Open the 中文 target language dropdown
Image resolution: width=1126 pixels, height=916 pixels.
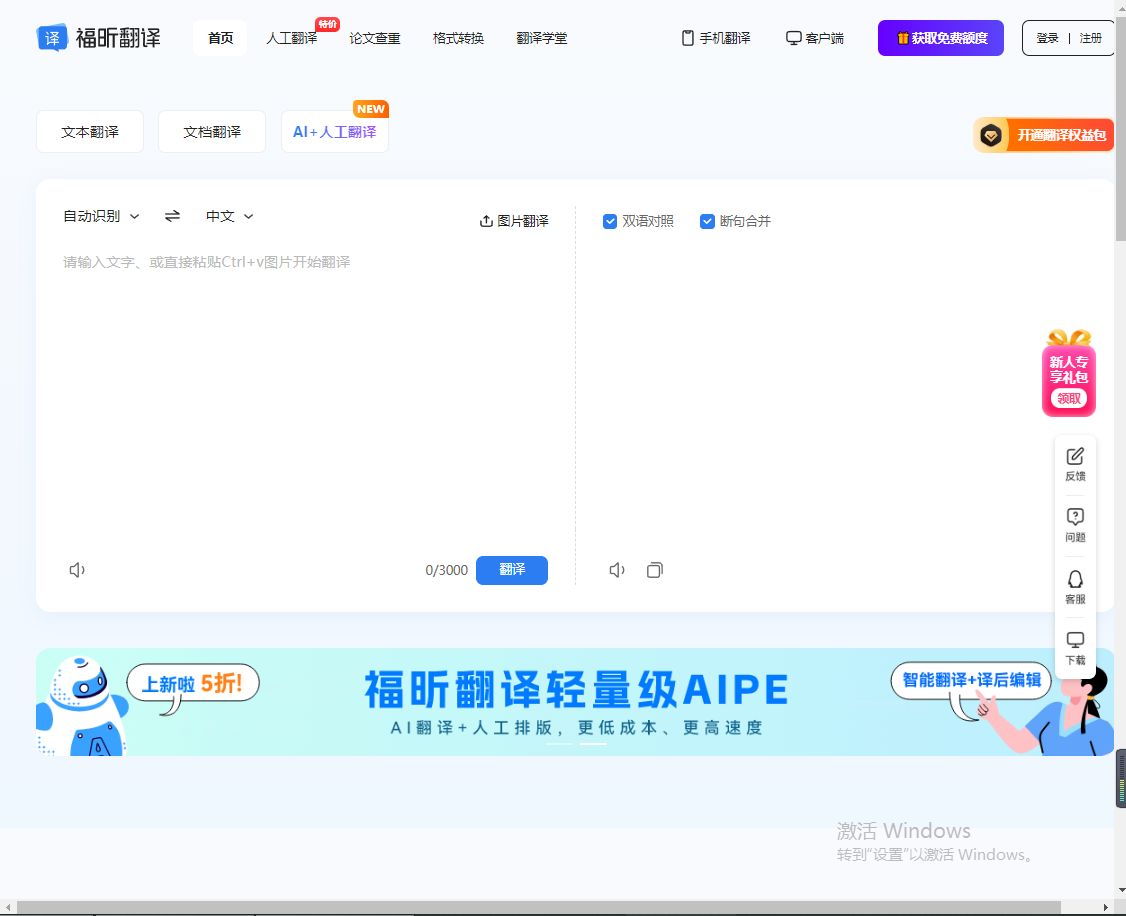tap(230, 216)
